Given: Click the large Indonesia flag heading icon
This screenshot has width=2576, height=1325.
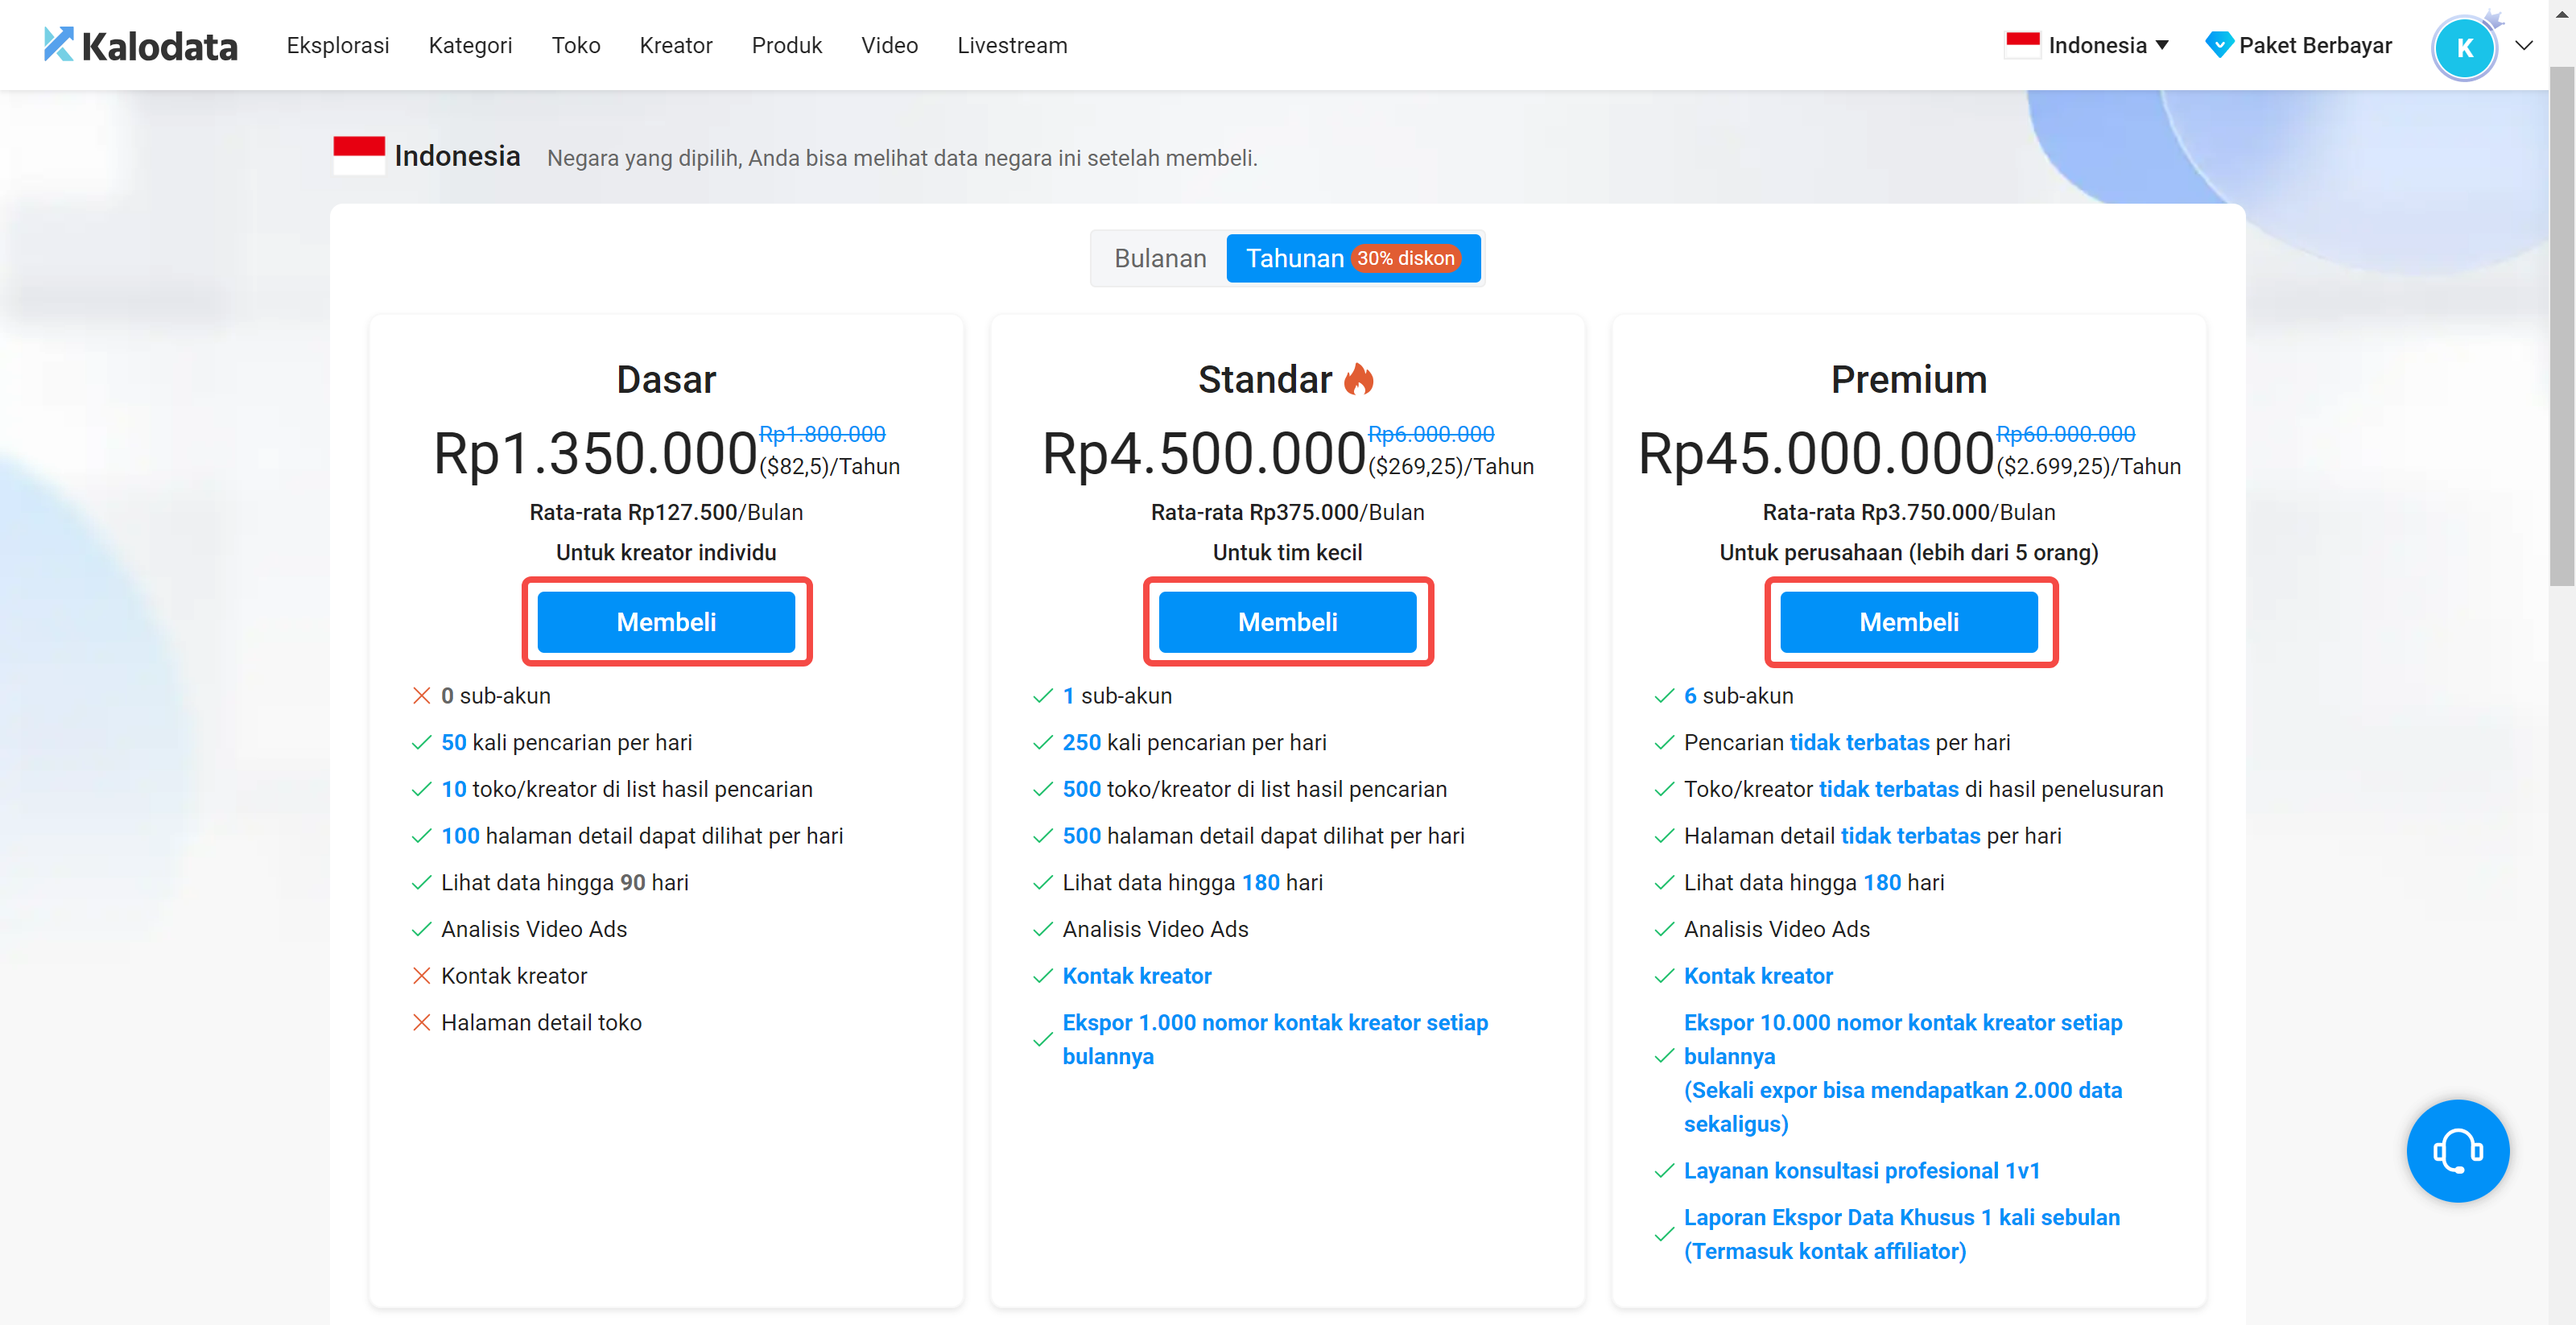Looking at the screenshot, I should pyautogui.click(x=358, y=155).
